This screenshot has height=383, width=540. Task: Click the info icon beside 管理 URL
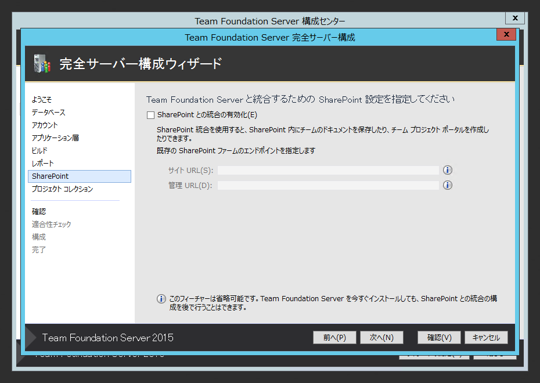447,185
